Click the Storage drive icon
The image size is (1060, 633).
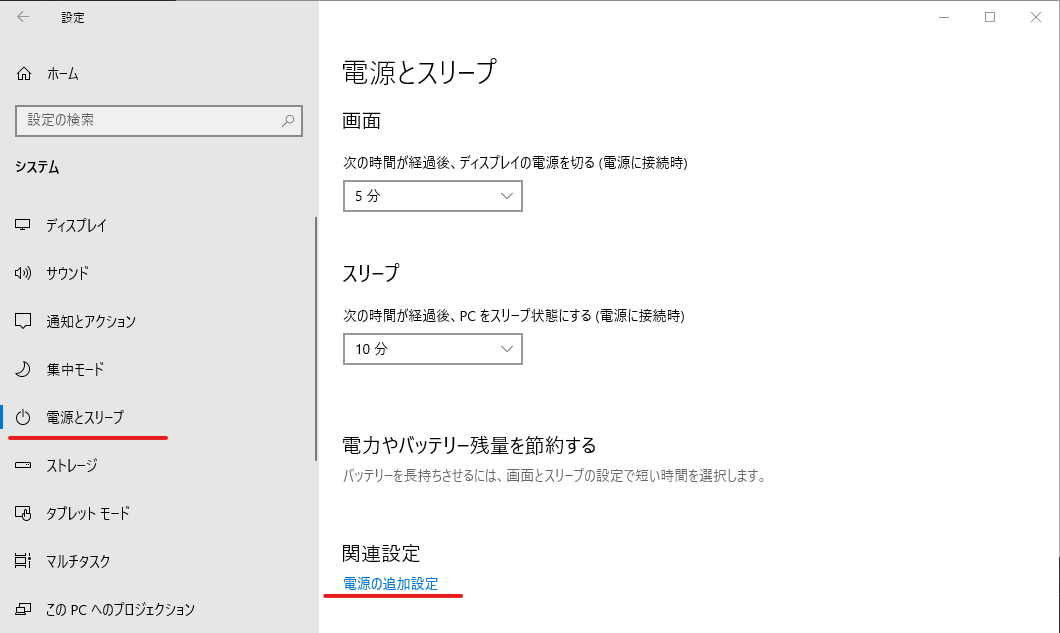pyautogui.click(x=23, y=465)
